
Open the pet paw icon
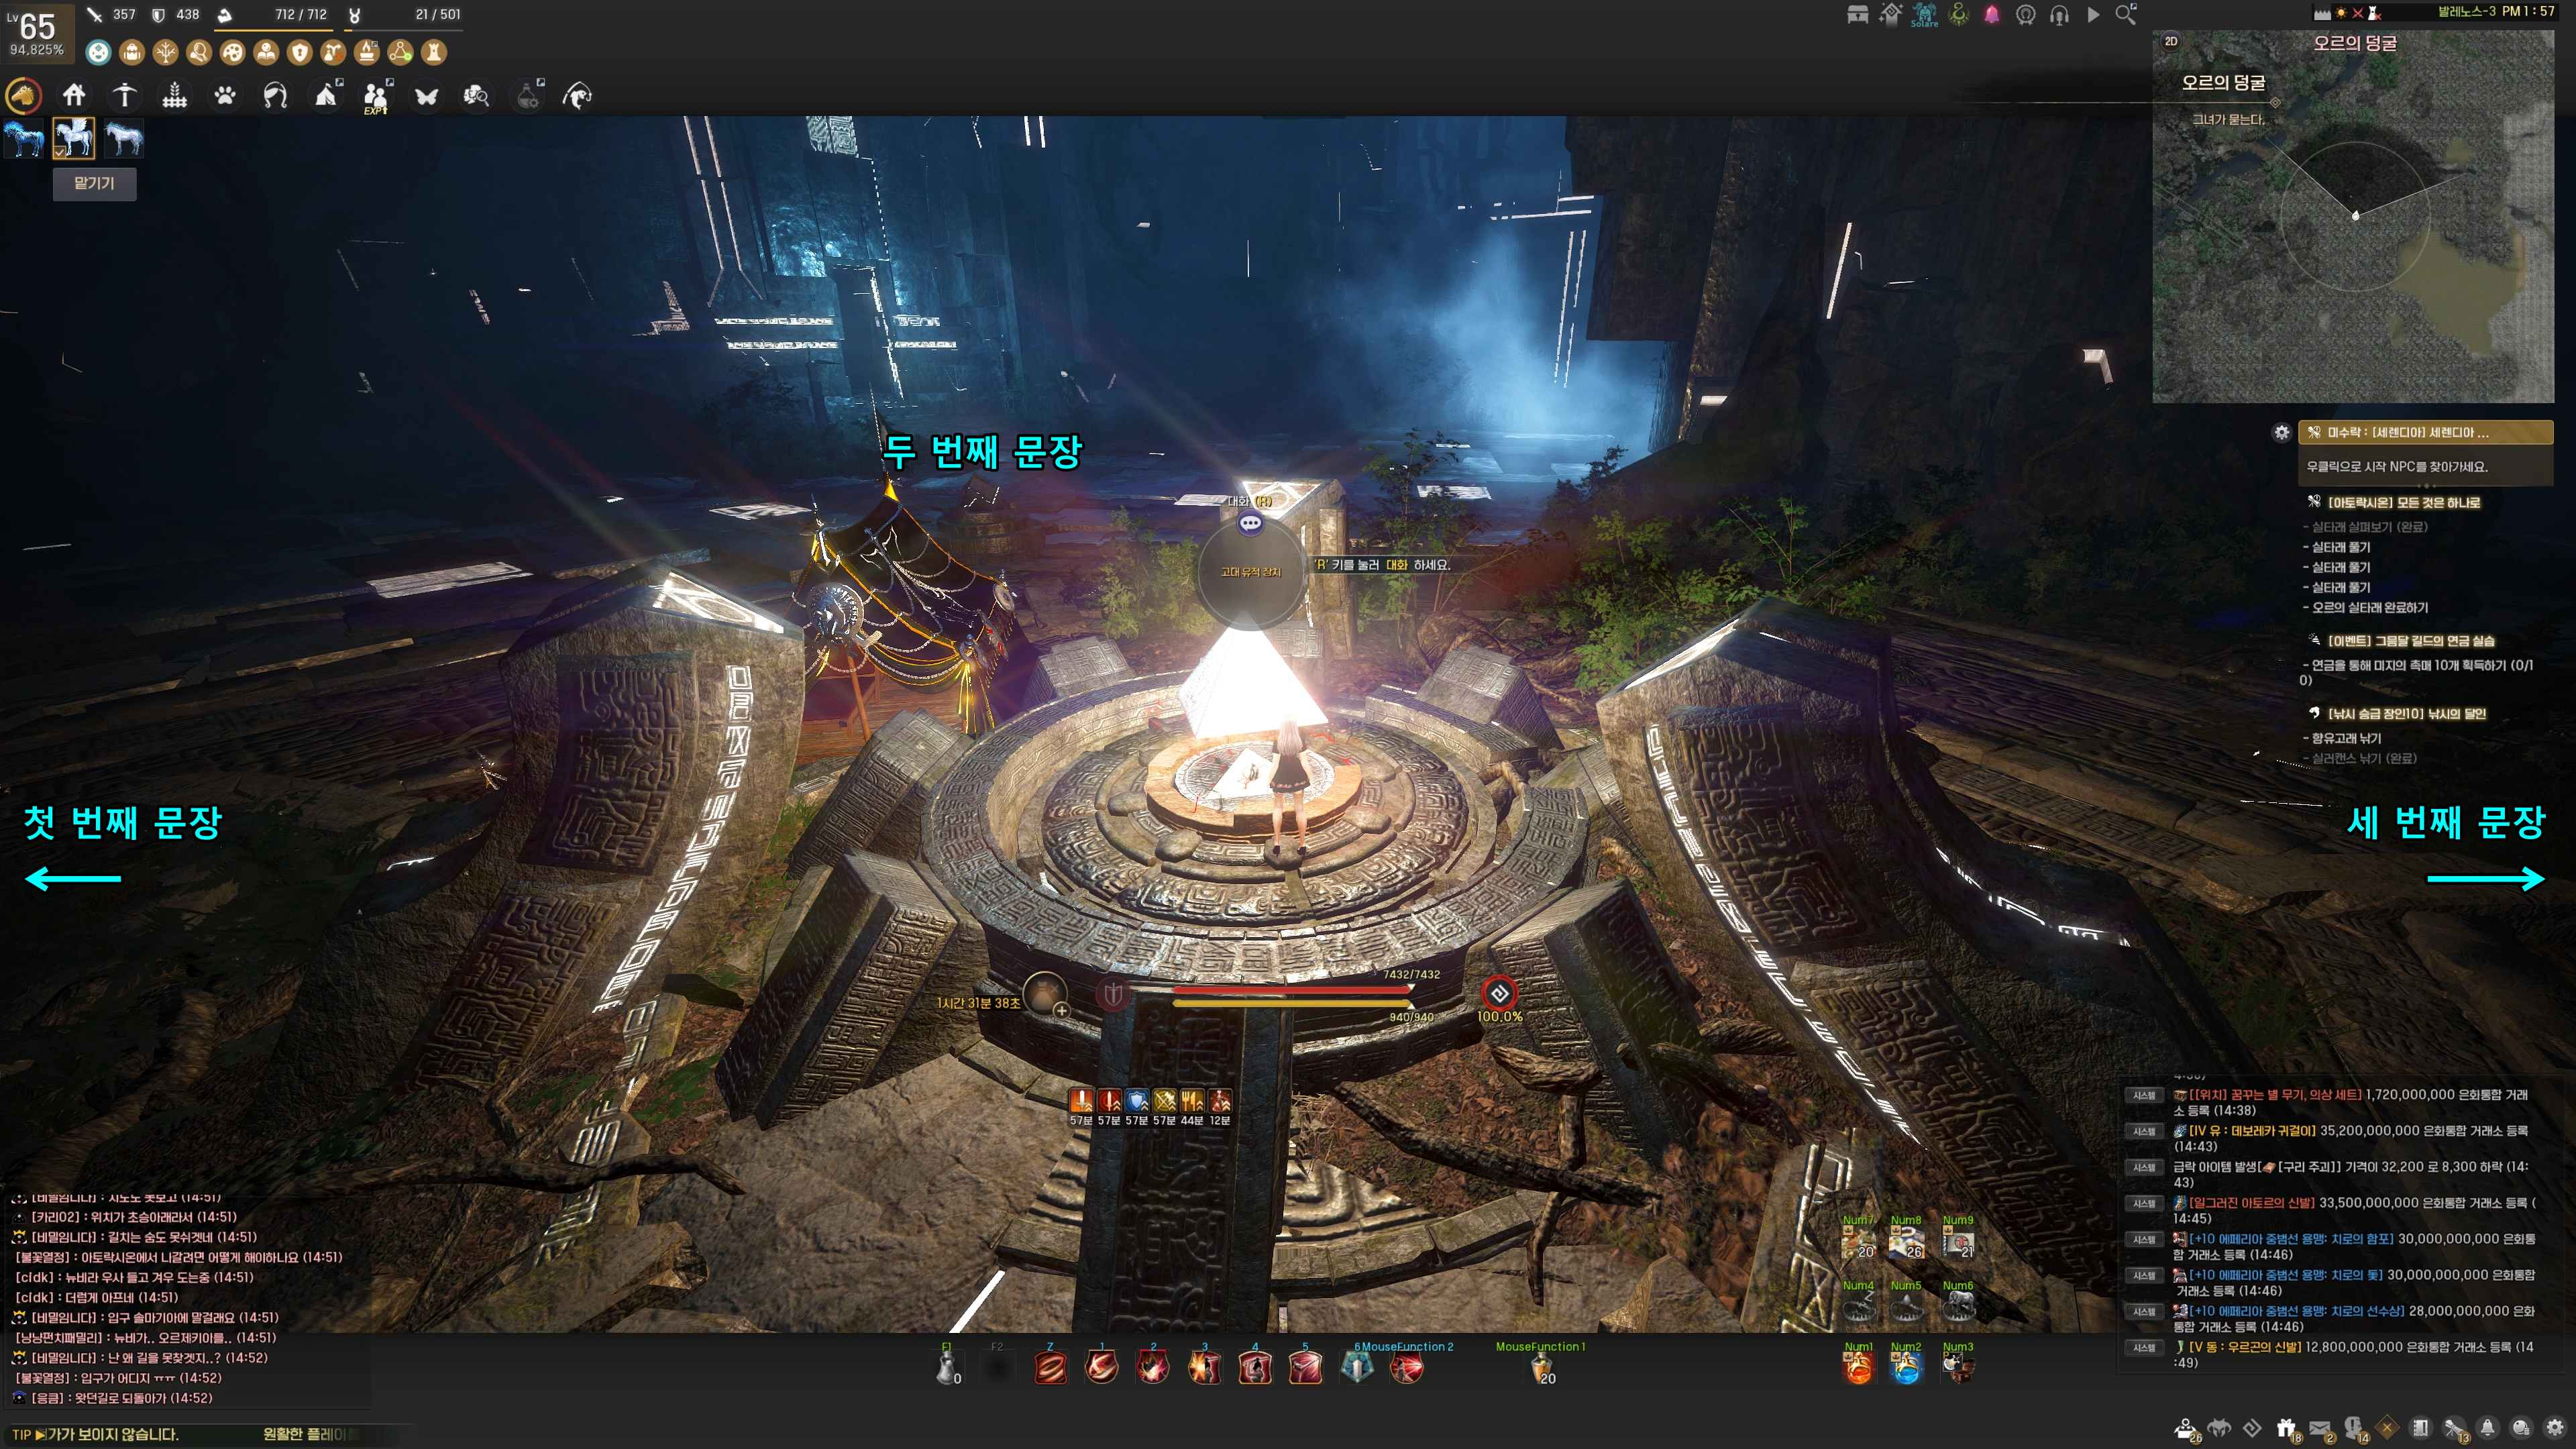coord(225,96)
